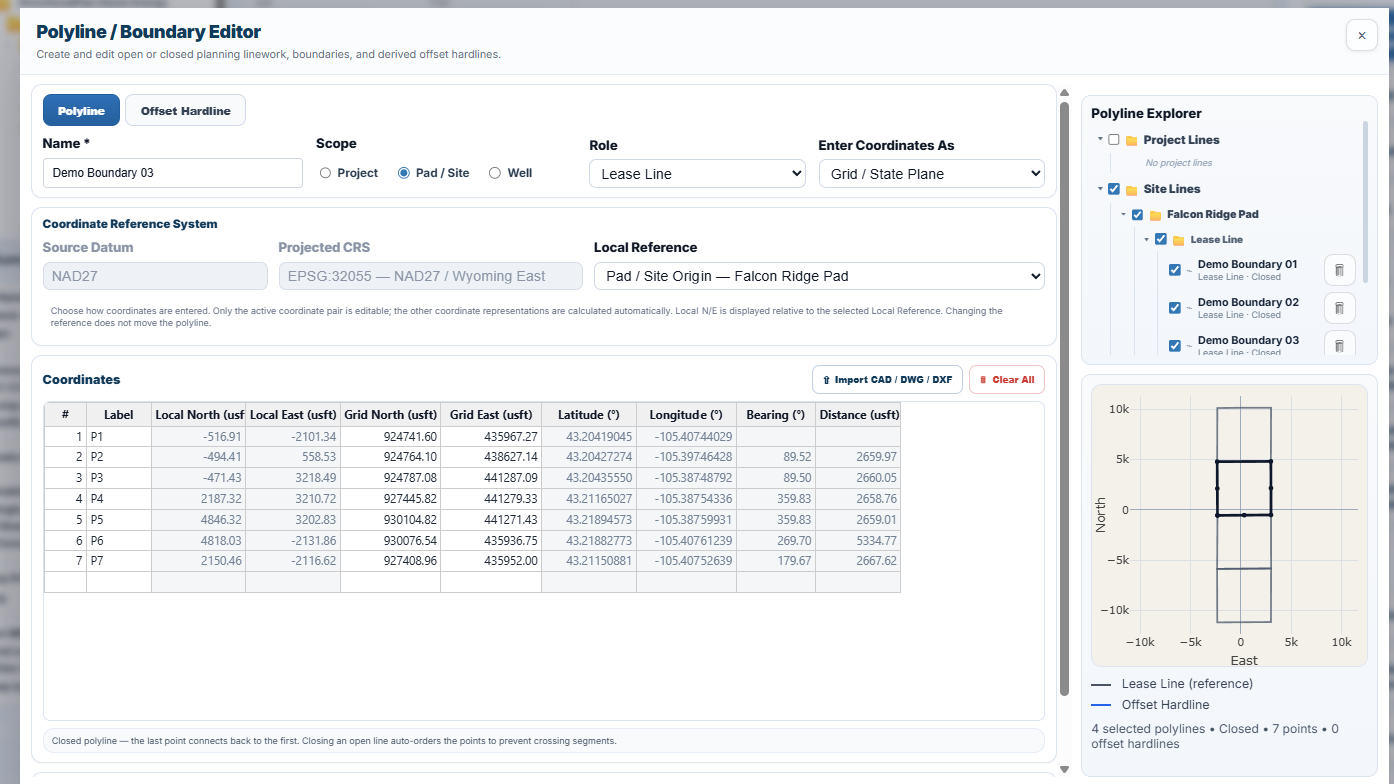The height and width of the screenshot is (784, 1394).
Task: Close the Polyline / Boundary Editor dialog
Action: pyautogui.click(x=1361, y=35)
